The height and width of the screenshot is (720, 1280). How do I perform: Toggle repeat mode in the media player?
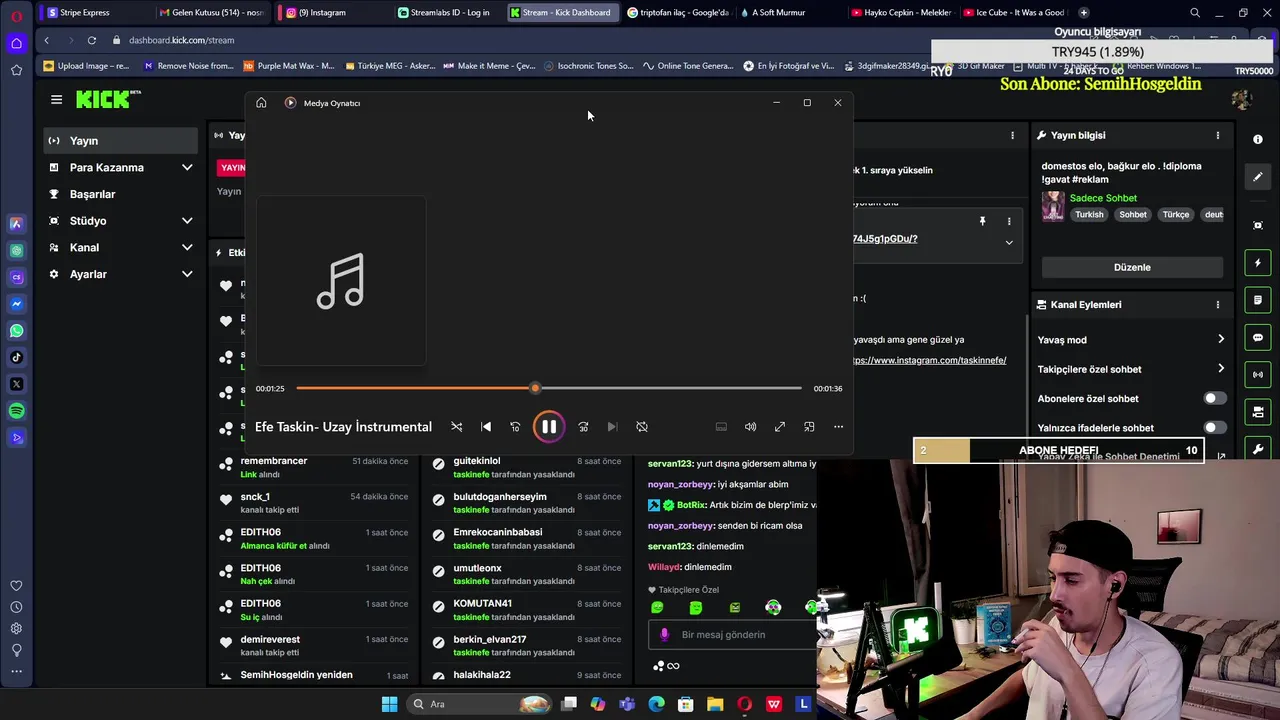[642, 427]
